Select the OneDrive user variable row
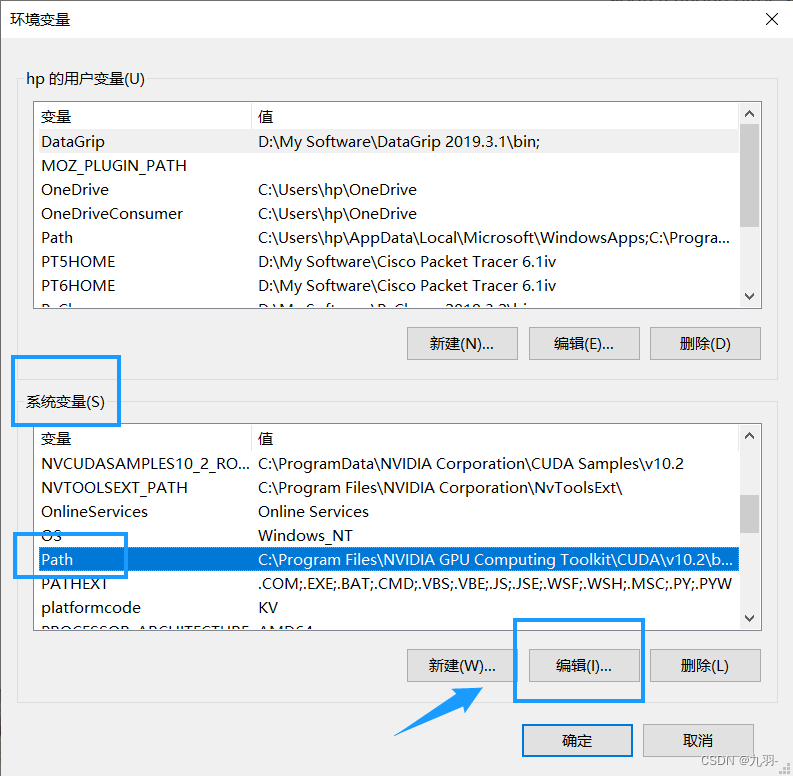Screen dimensions: 793x776 388,189
